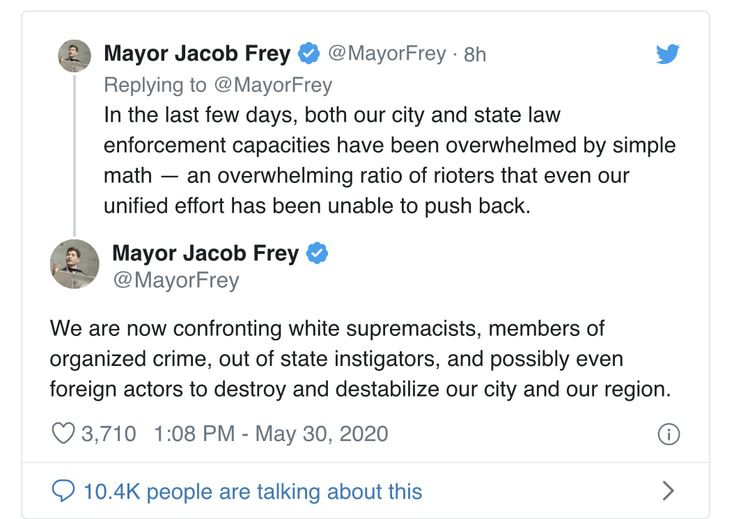Click Mayor Jacob Frey name in main tweet
Image resolution: width=750 pixels, height=519 pixels.
tap(205, 253)
